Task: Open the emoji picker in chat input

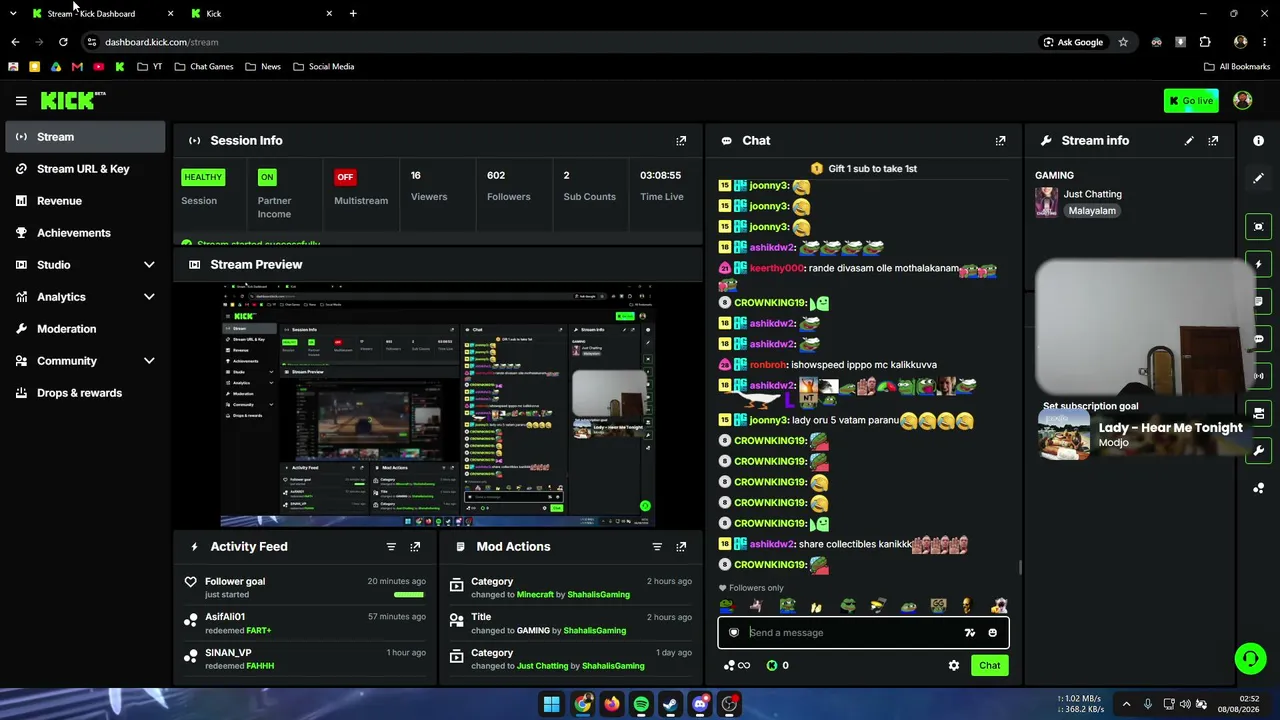Action: click(992, 633)
